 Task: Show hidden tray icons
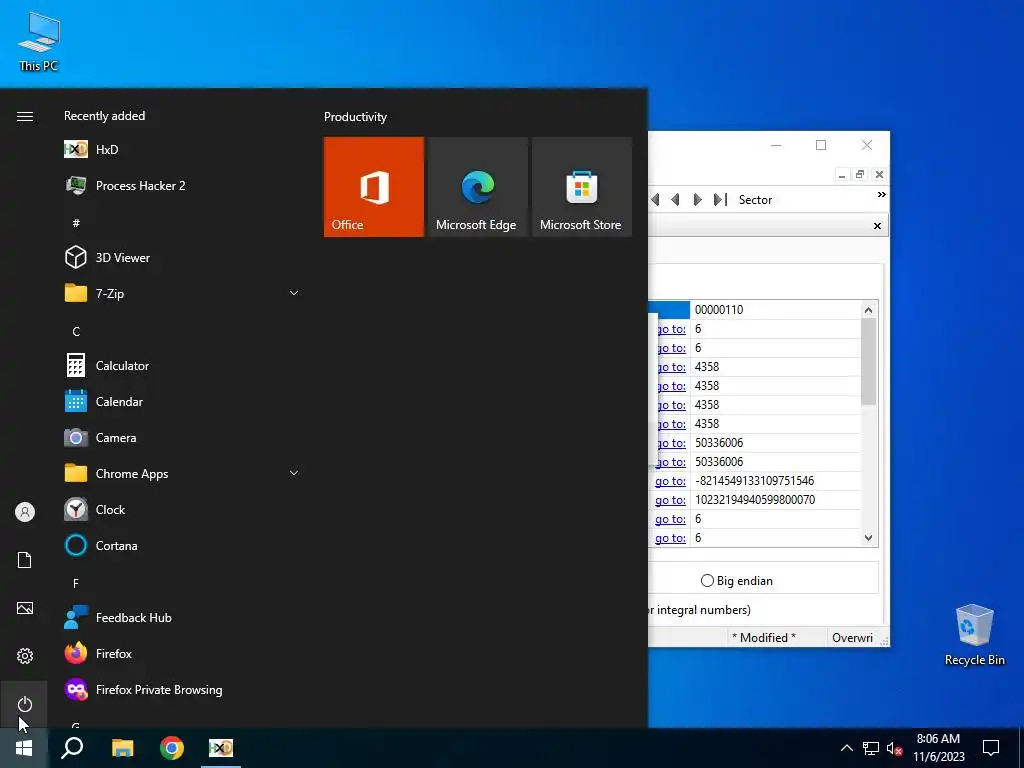pos(846,748)
